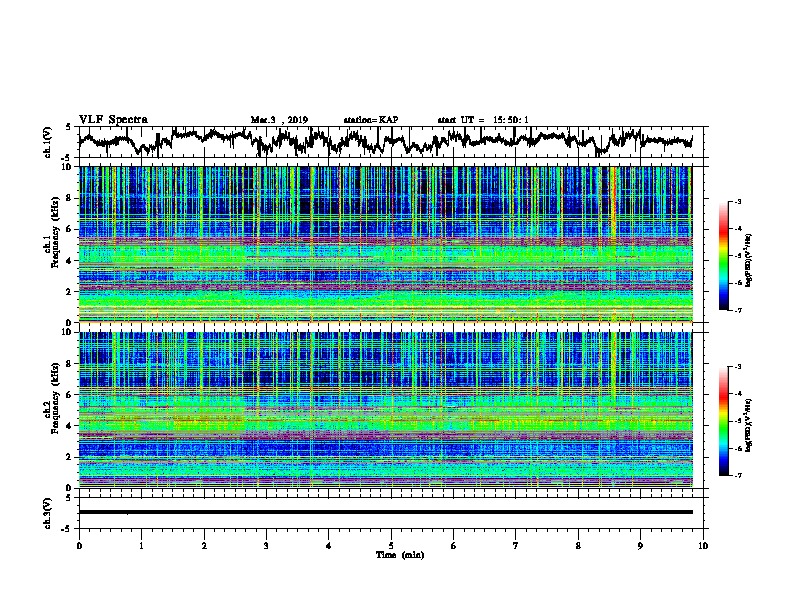Viewport: 792px width, 612px height.
Task: Click the time axis tick label "5"
Action: point(391,546)
